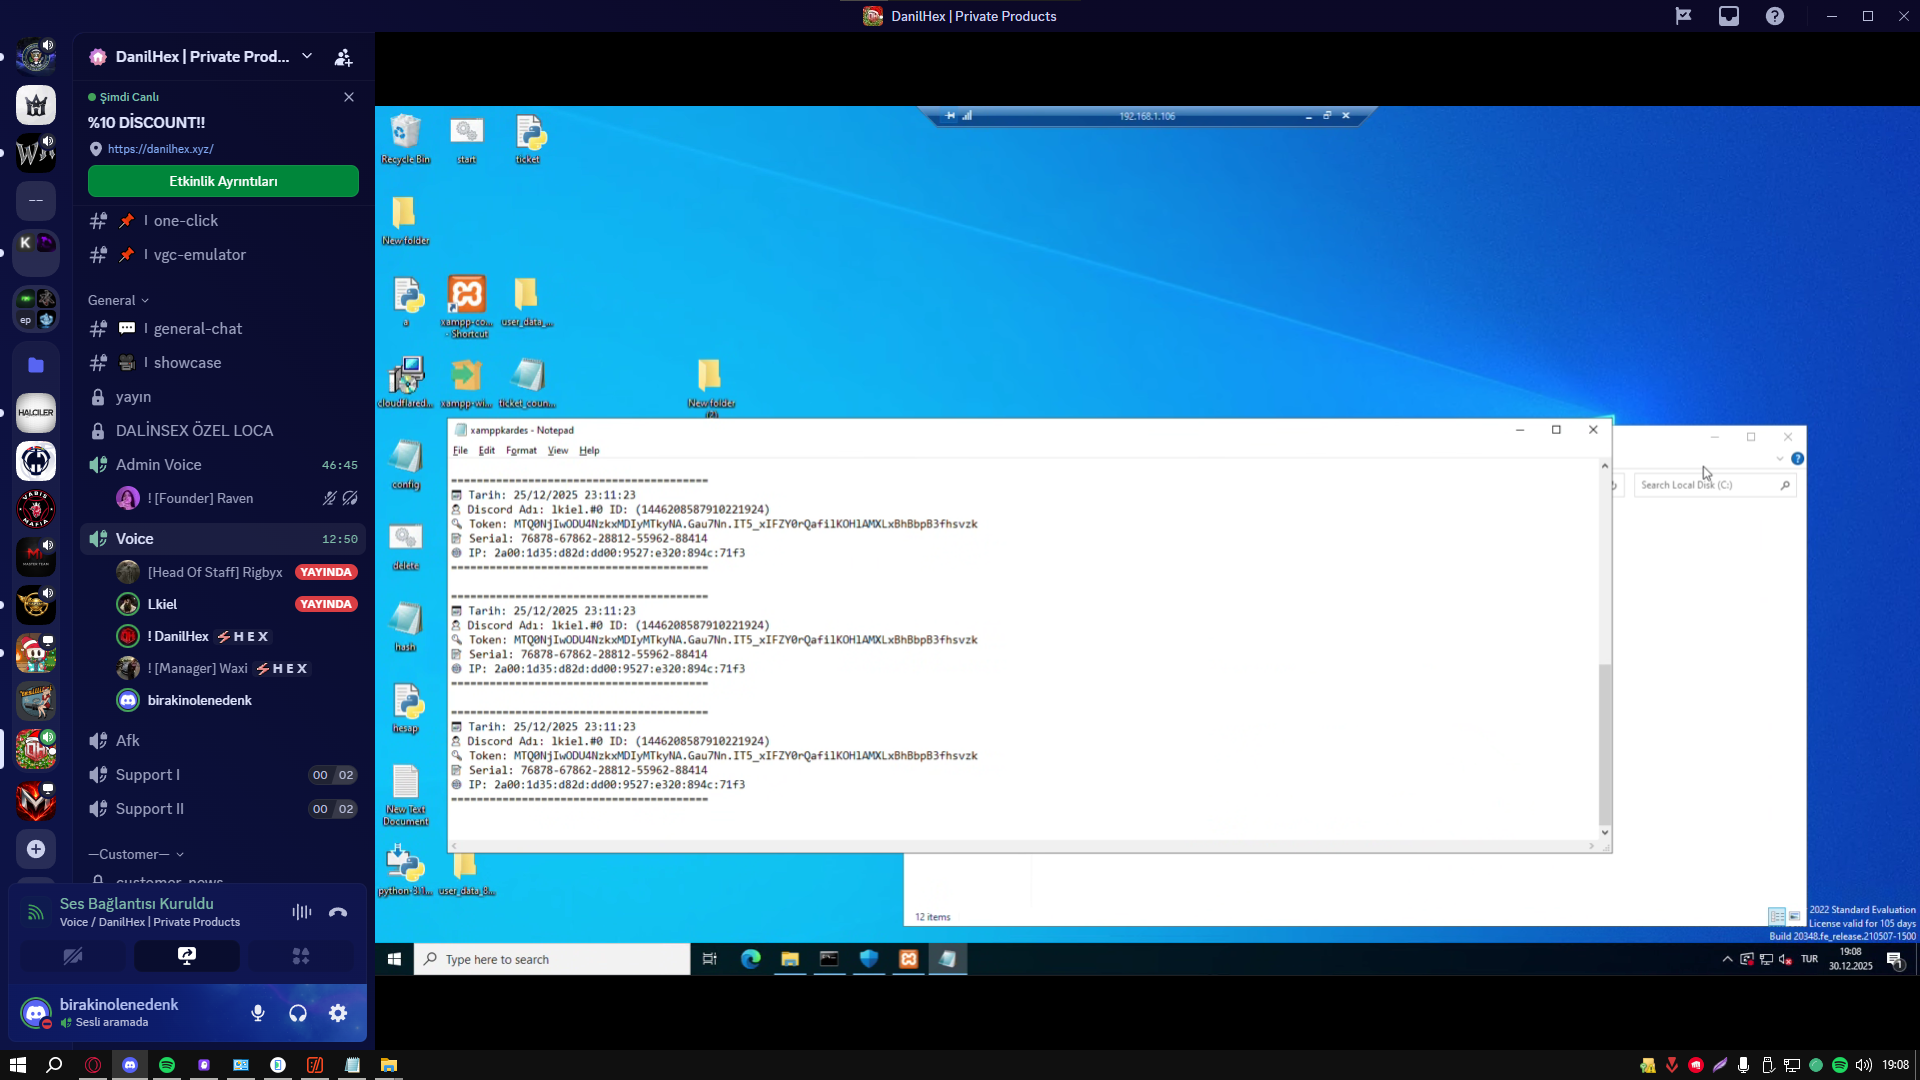The image size is (1920, 1080).
Task: Open Notepad Help menu
Action: (x=589, y=451)
